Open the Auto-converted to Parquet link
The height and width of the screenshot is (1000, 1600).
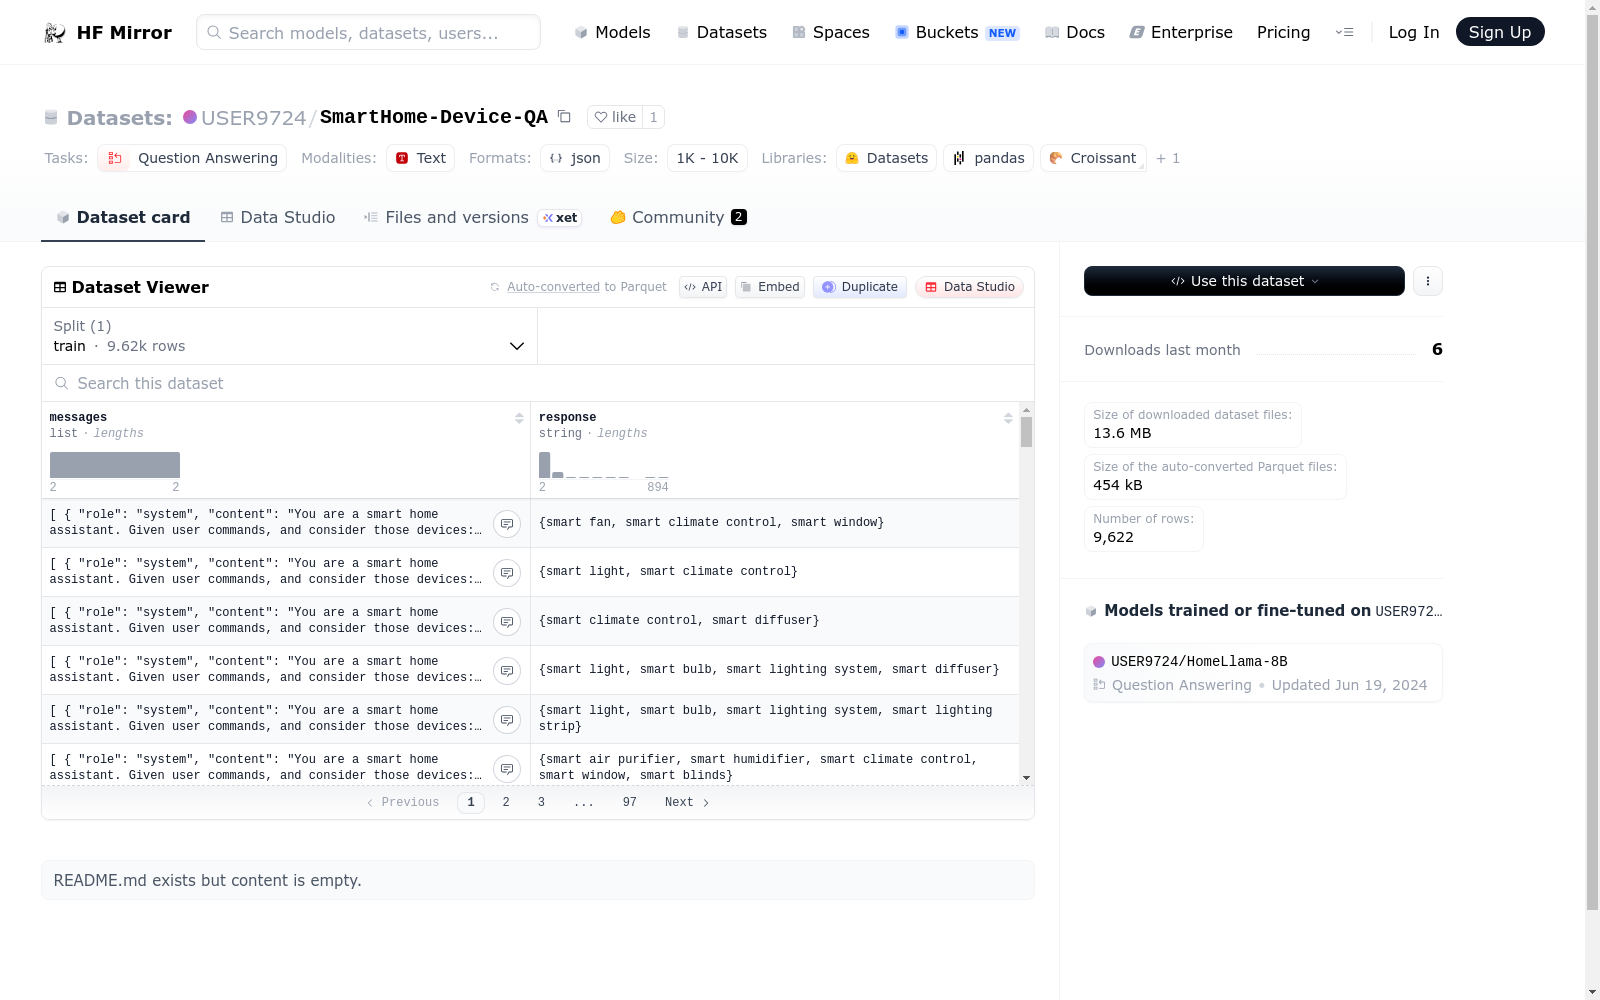point(586,287)
